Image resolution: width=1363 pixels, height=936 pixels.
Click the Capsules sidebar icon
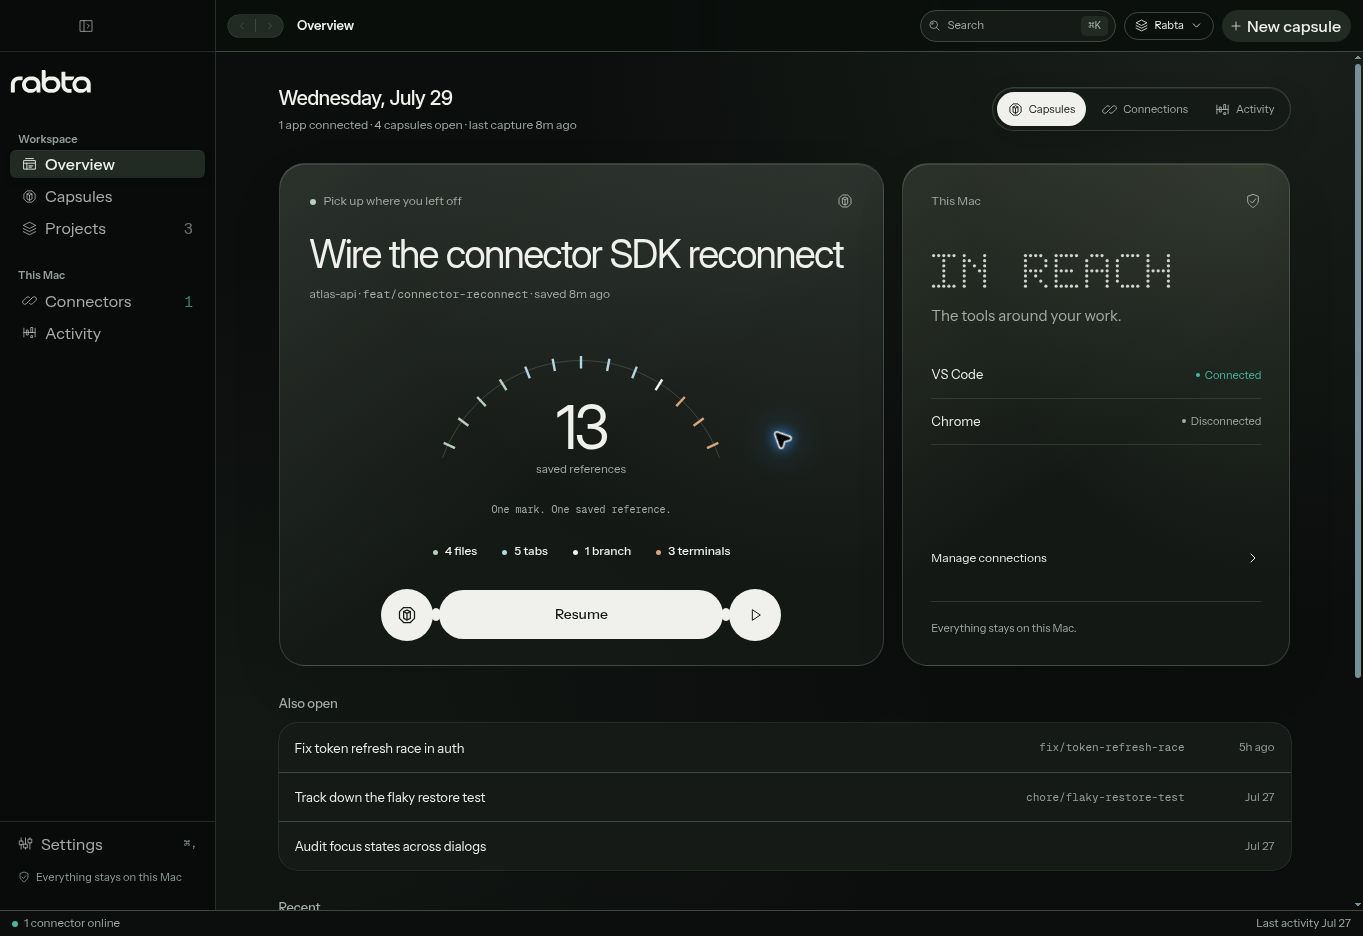pyautogui.click(x=30, y=197)
